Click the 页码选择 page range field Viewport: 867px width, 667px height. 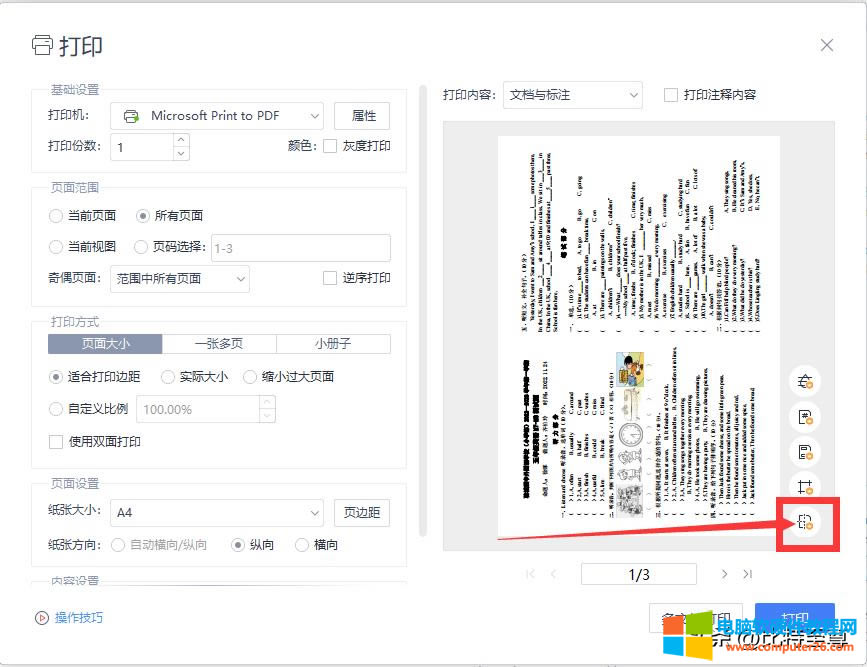coord(301,248)
